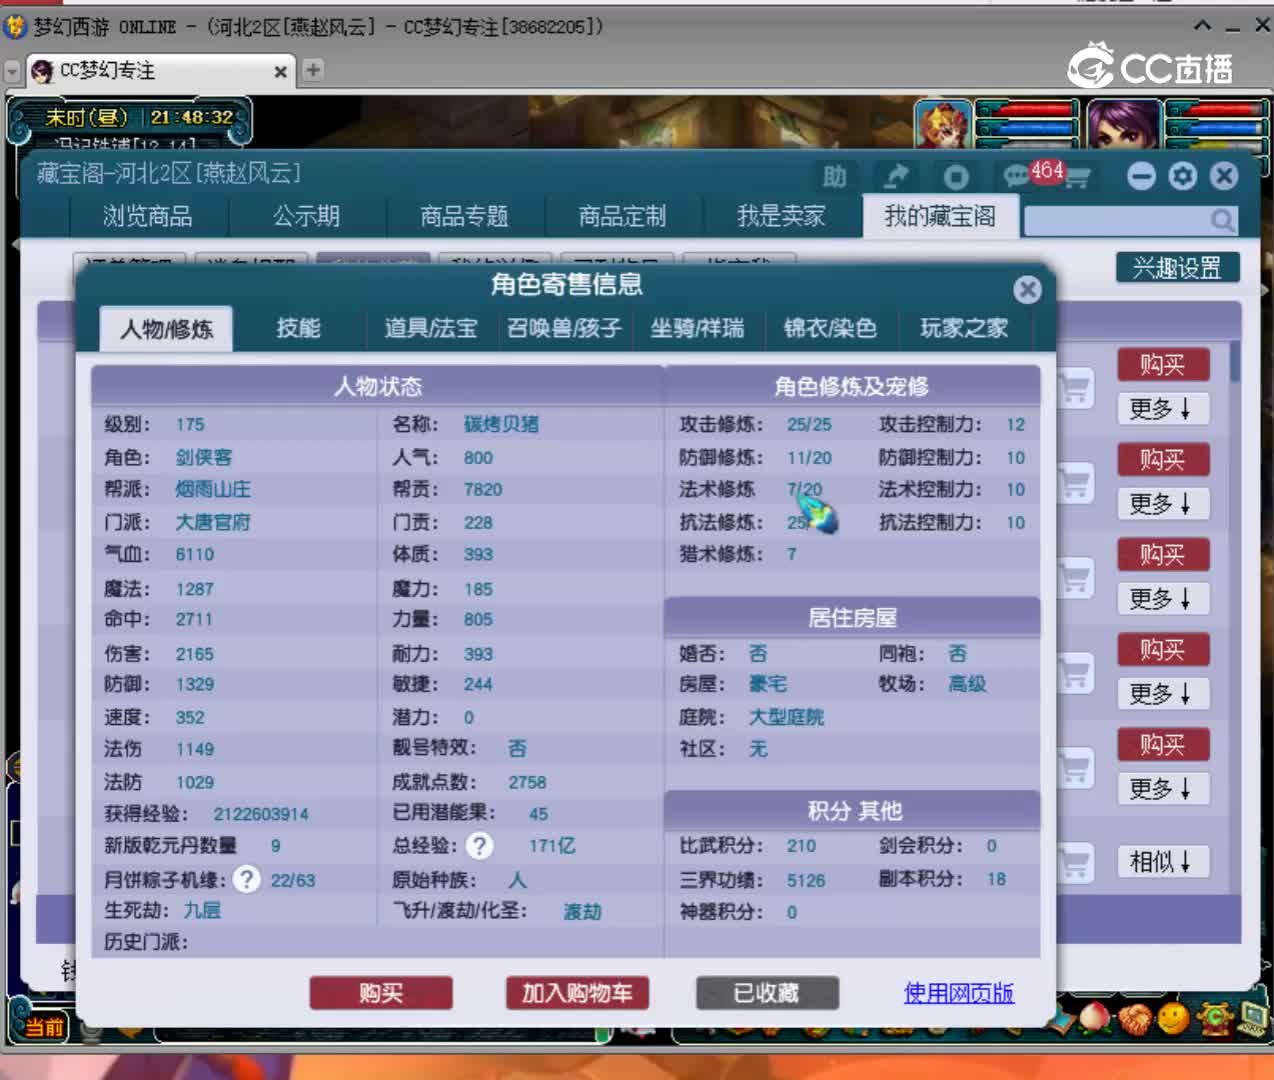1274x1080 pixels.
Task: Expand the third 更多 dropdown
Action: 1162,598
